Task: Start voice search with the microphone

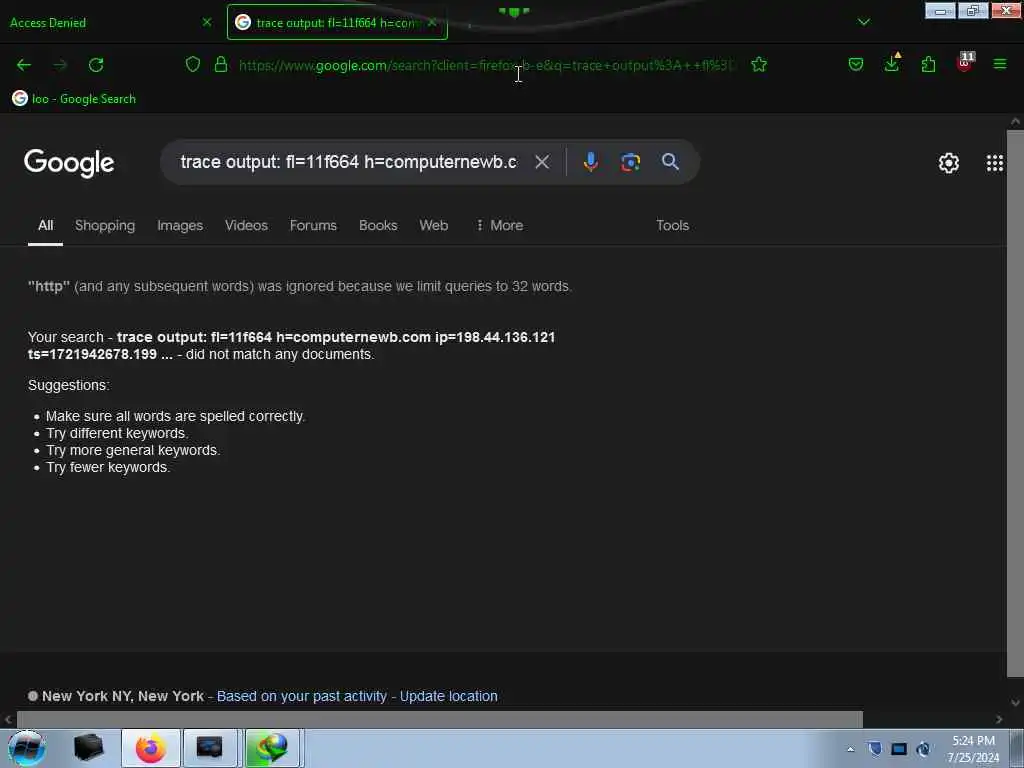Action: [x=590, y=162]
